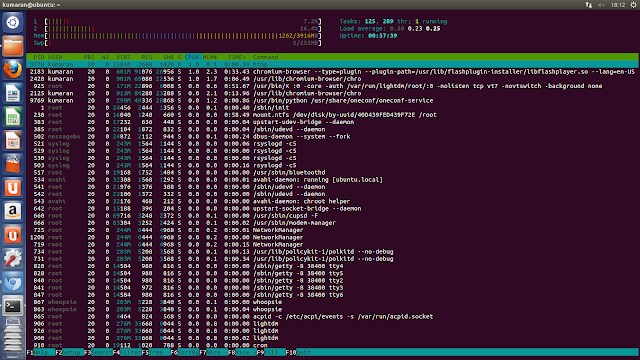
Task: Click F7 Nice - in function bar
Action: point(213,352)
